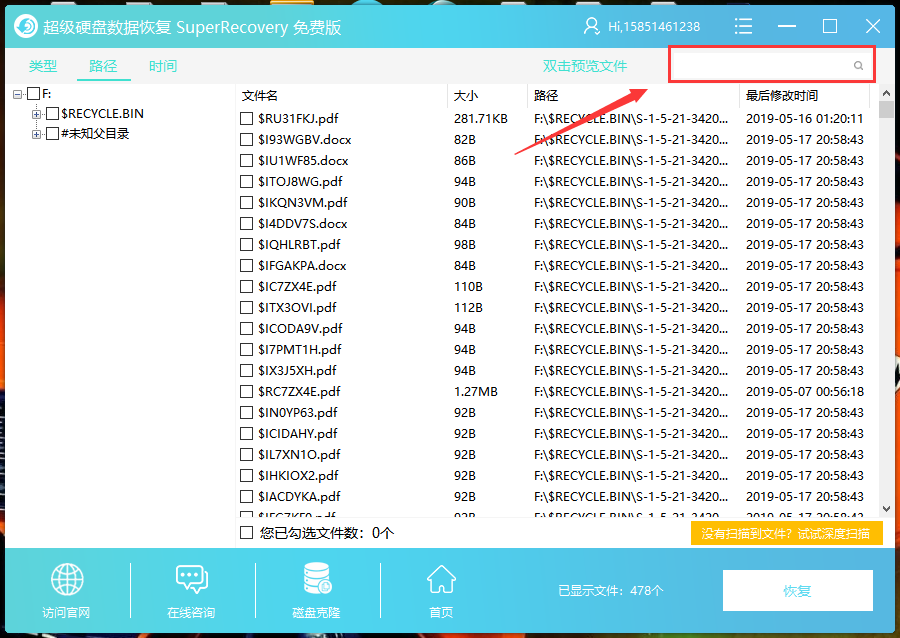900x638 pixels.
Task: Select the $RECYCLE.BIN folder label in tree
Action: coord(102,114)
